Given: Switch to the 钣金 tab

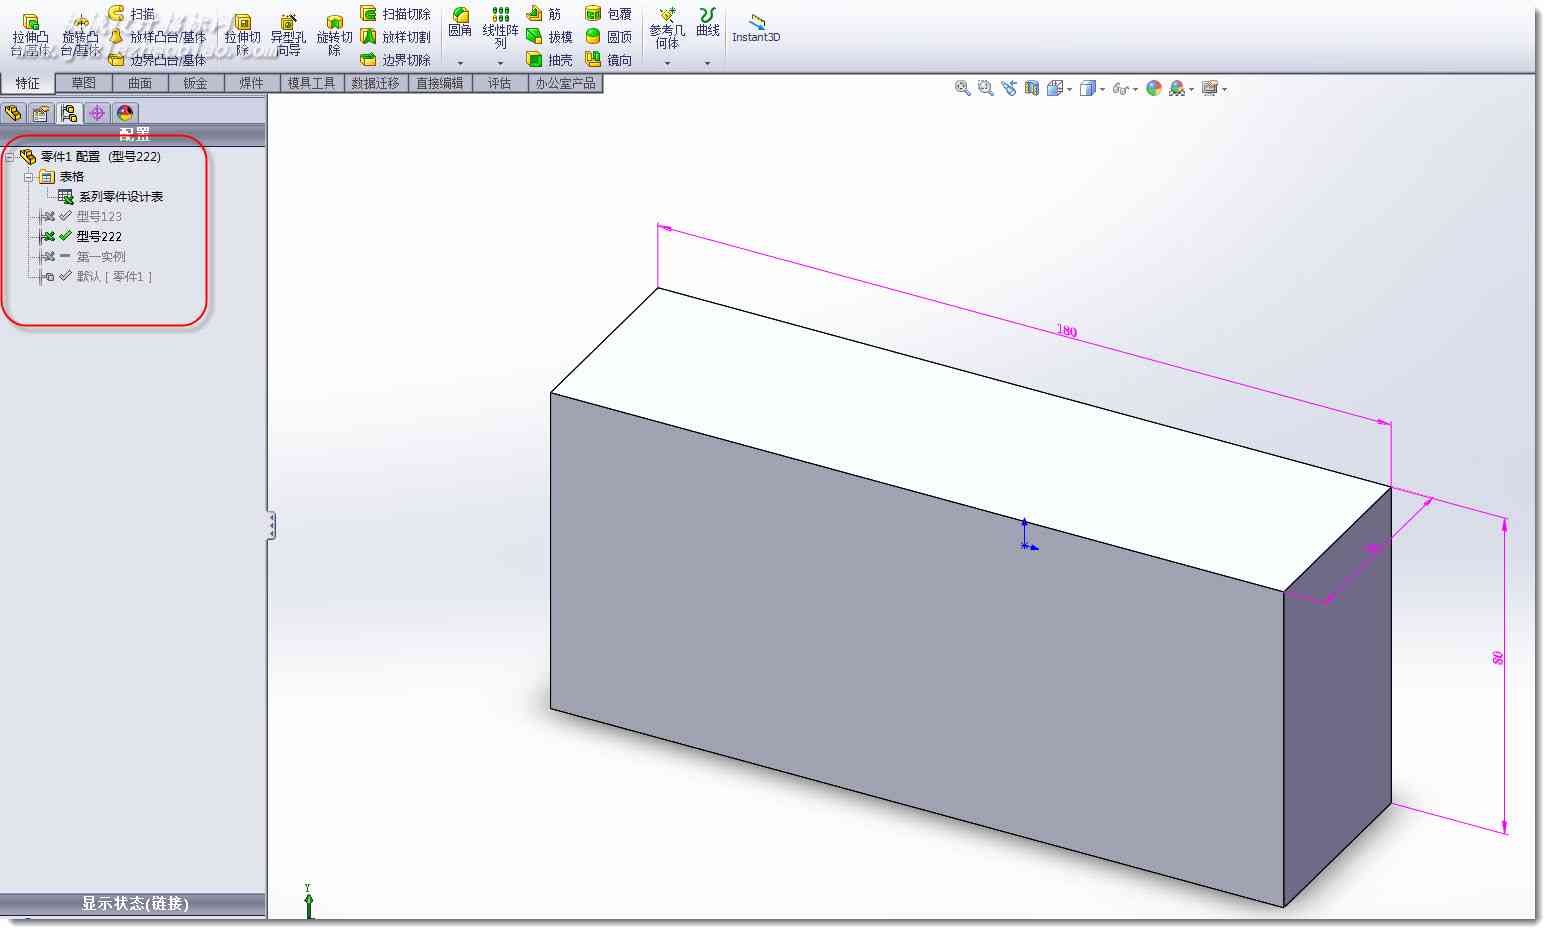Looking at the screenshot, I should tap(196, 83).
